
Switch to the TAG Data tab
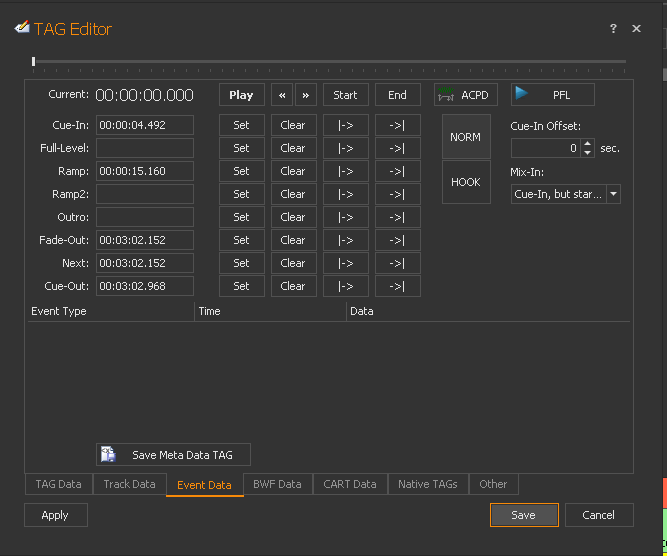point(59,484)
